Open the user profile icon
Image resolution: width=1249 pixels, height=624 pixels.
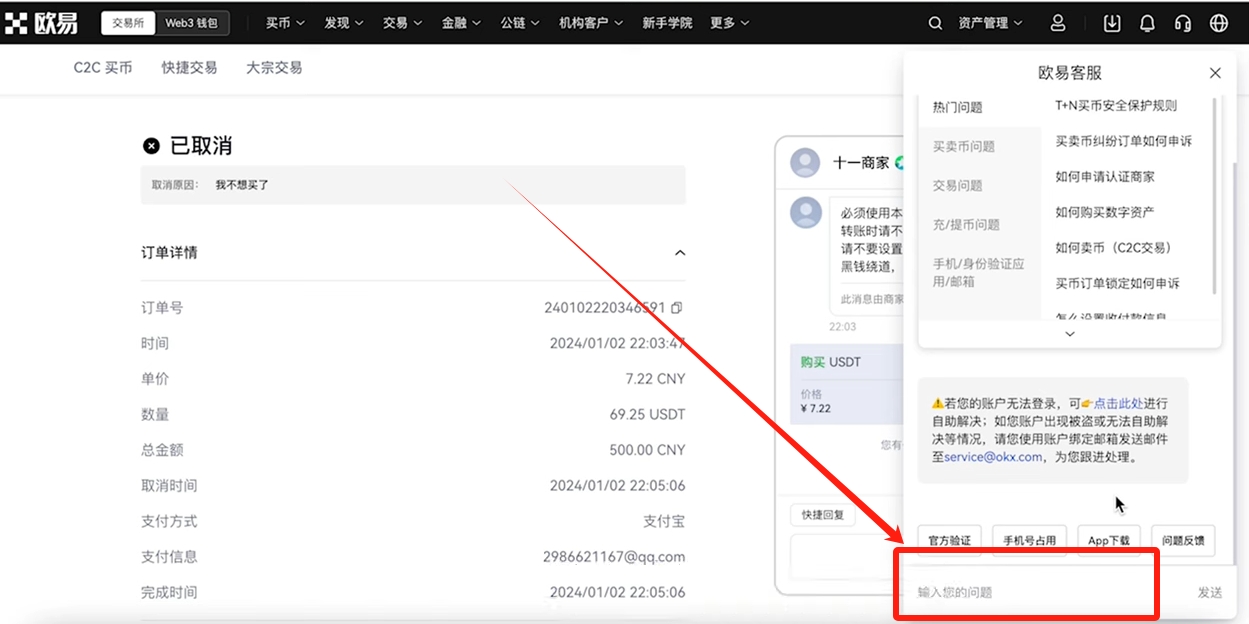click(1058, 23)
